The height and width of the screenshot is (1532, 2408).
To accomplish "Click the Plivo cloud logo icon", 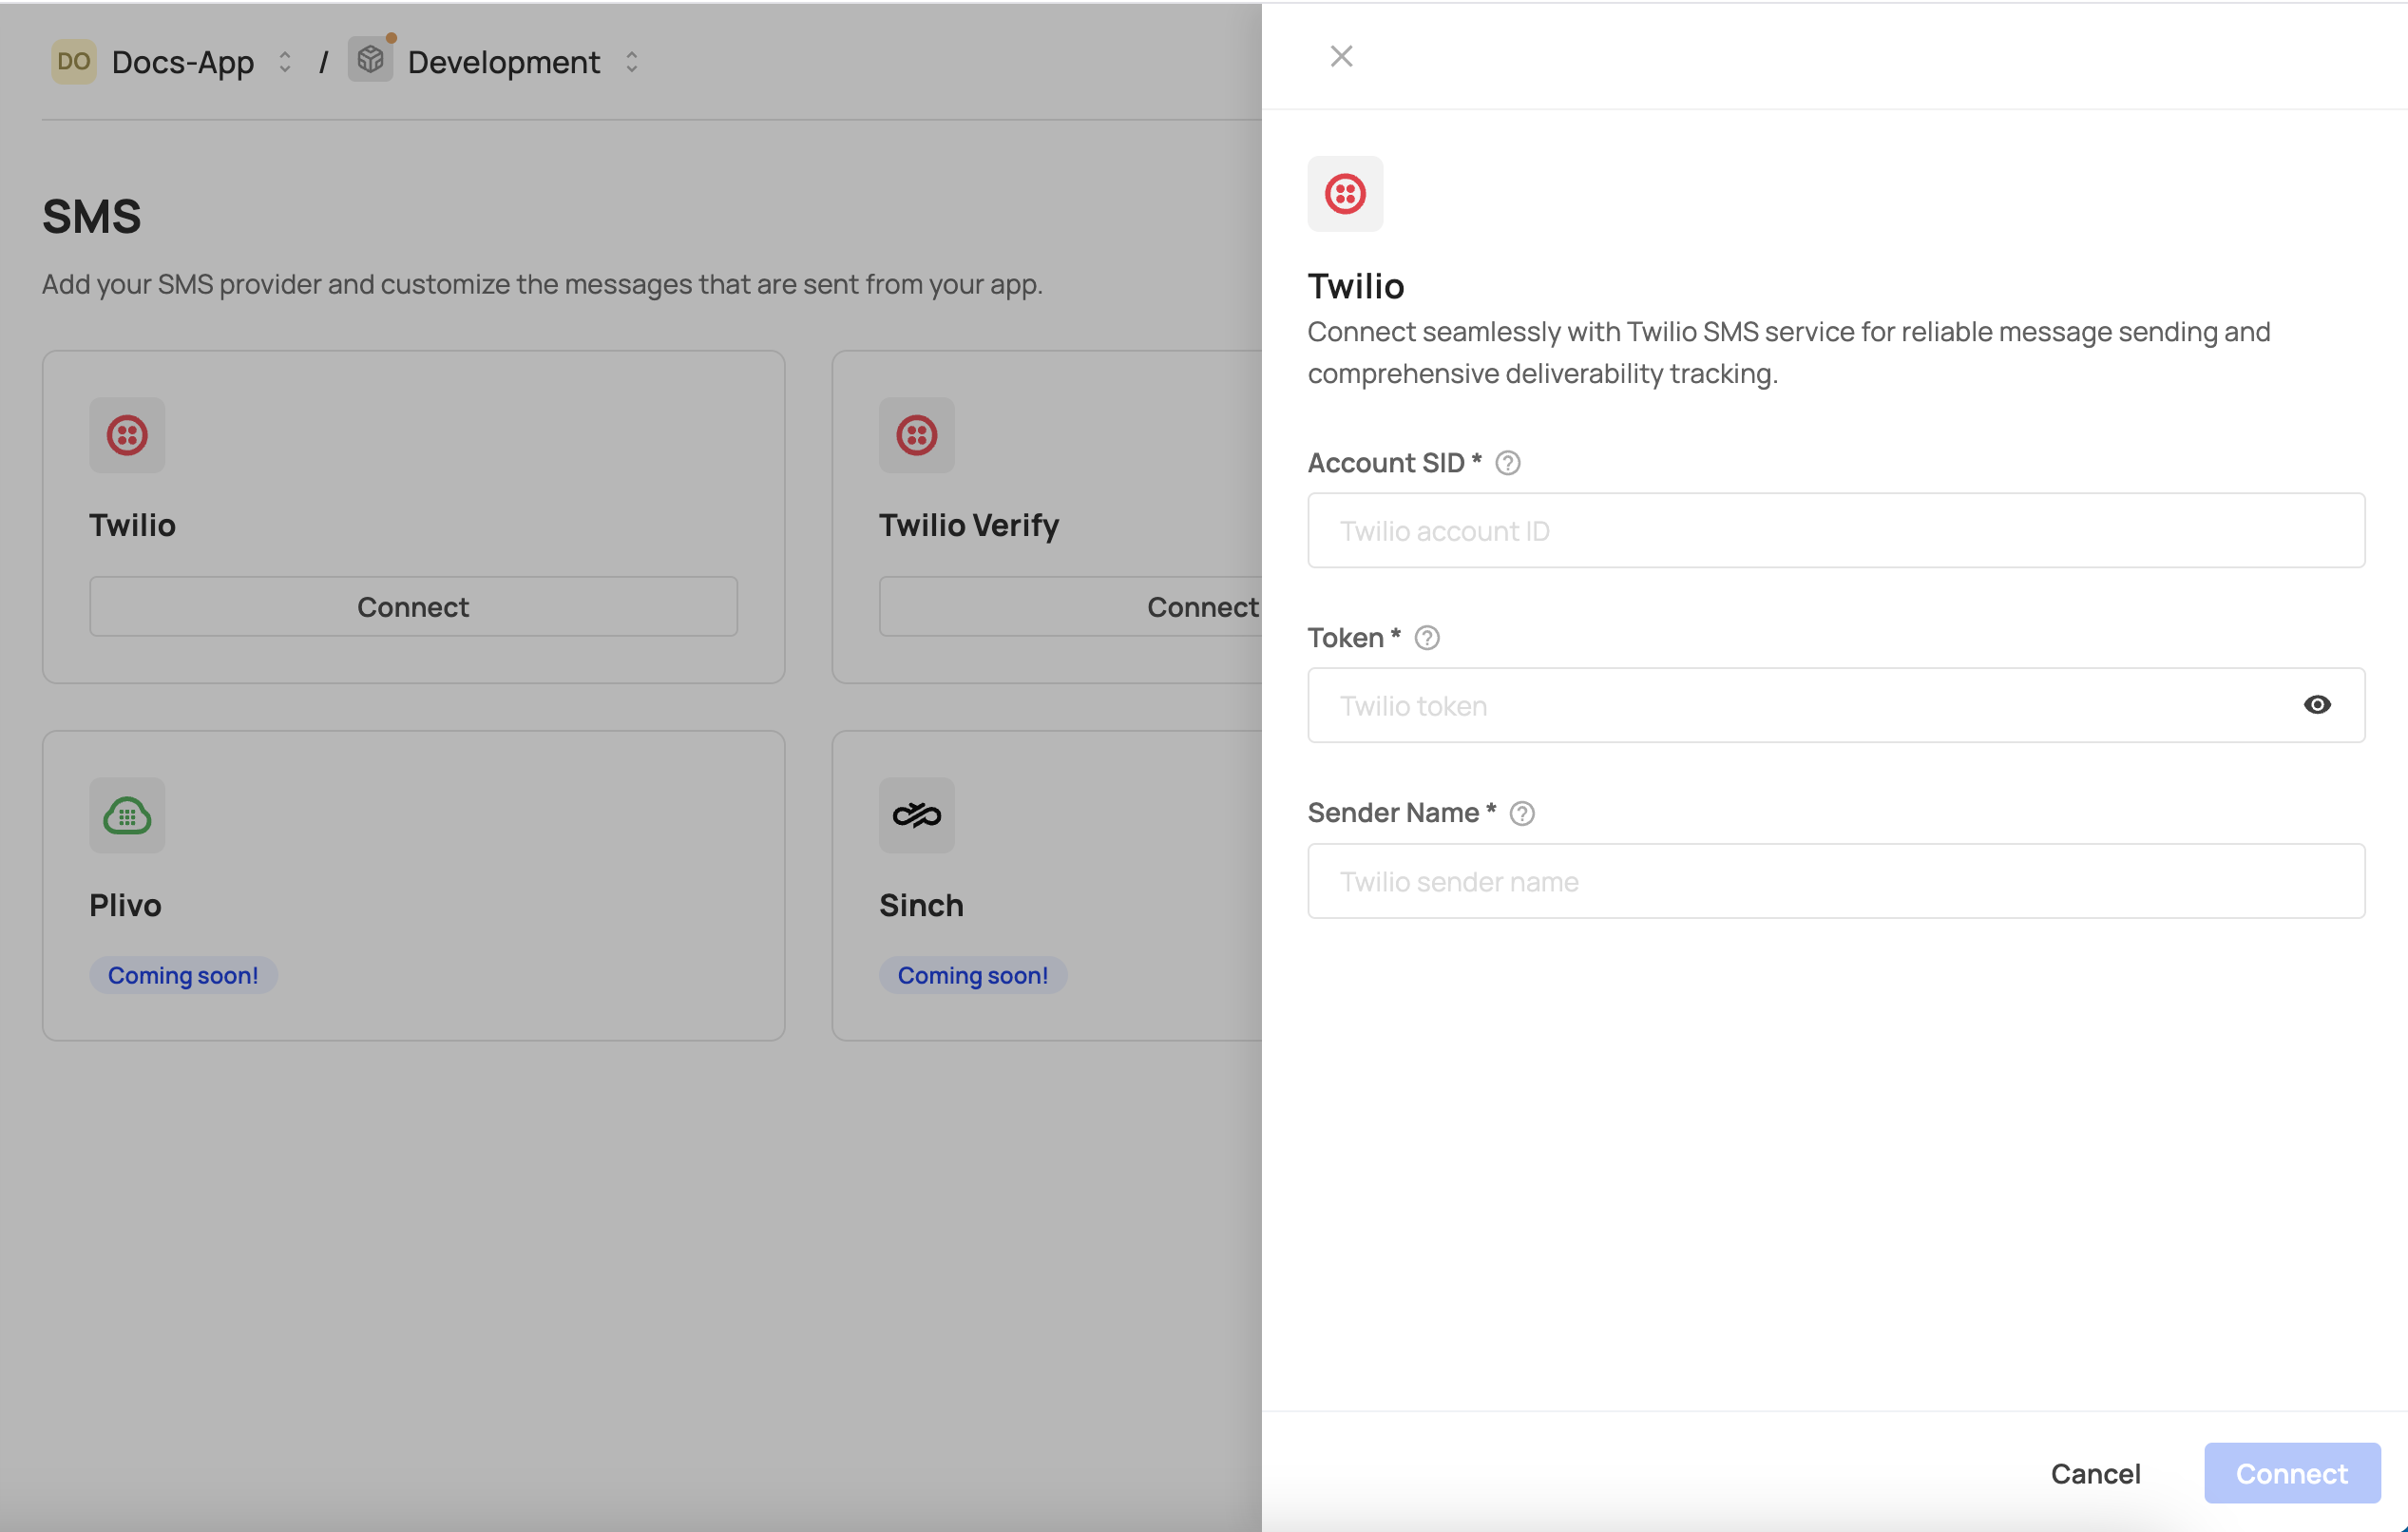I will [127, 815].
